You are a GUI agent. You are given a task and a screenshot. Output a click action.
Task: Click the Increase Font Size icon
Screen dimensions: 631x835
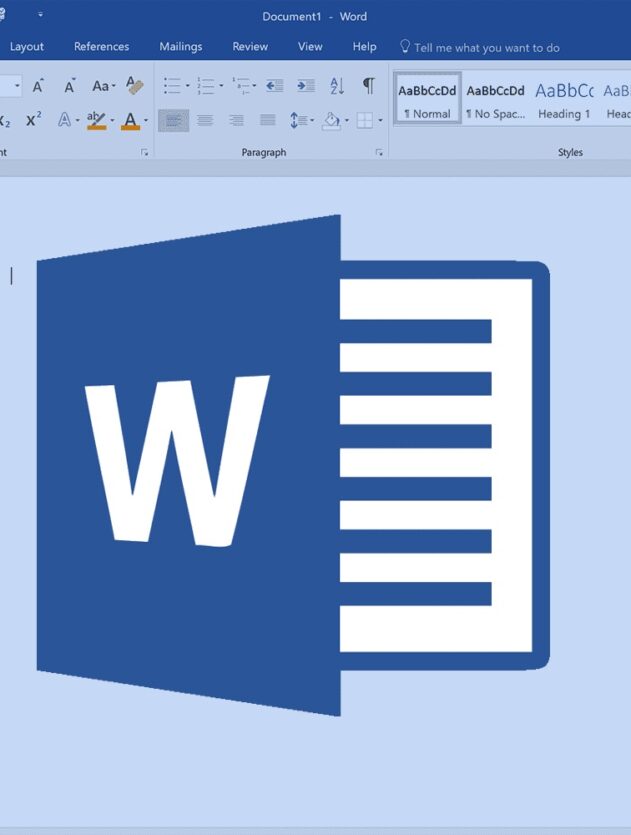click(38, 86)
